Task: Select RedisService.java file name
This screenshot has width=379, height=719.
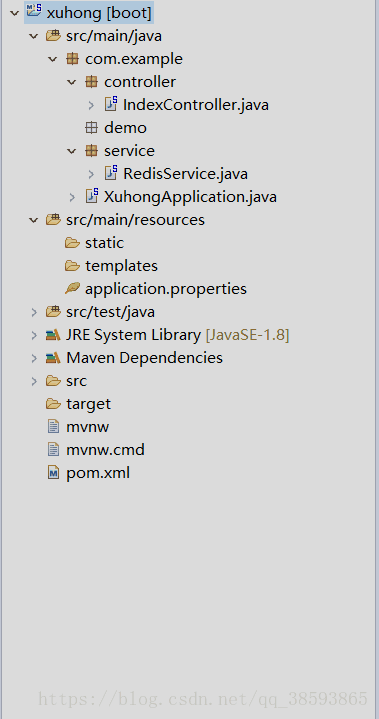Action: [185, 174]
